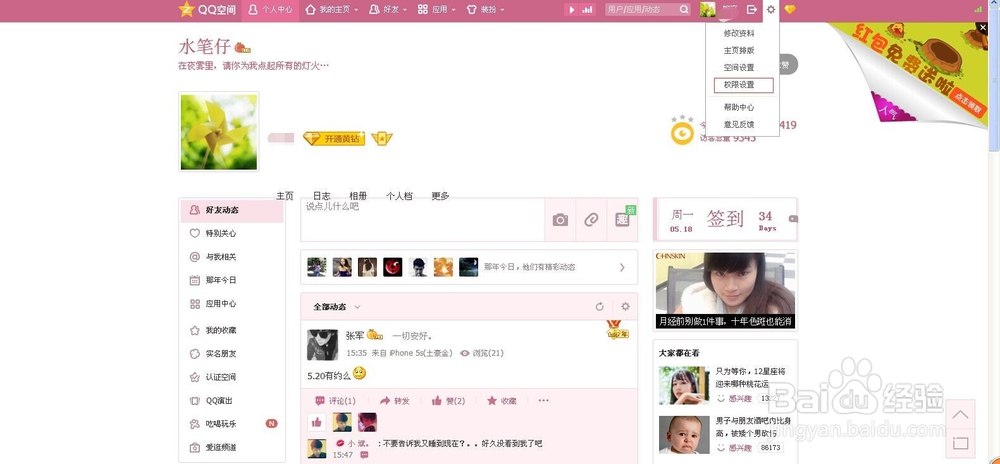Click the settings gear icon
Image resolution: width=1000 pixels, height=464 pixels.
[771, 10]
